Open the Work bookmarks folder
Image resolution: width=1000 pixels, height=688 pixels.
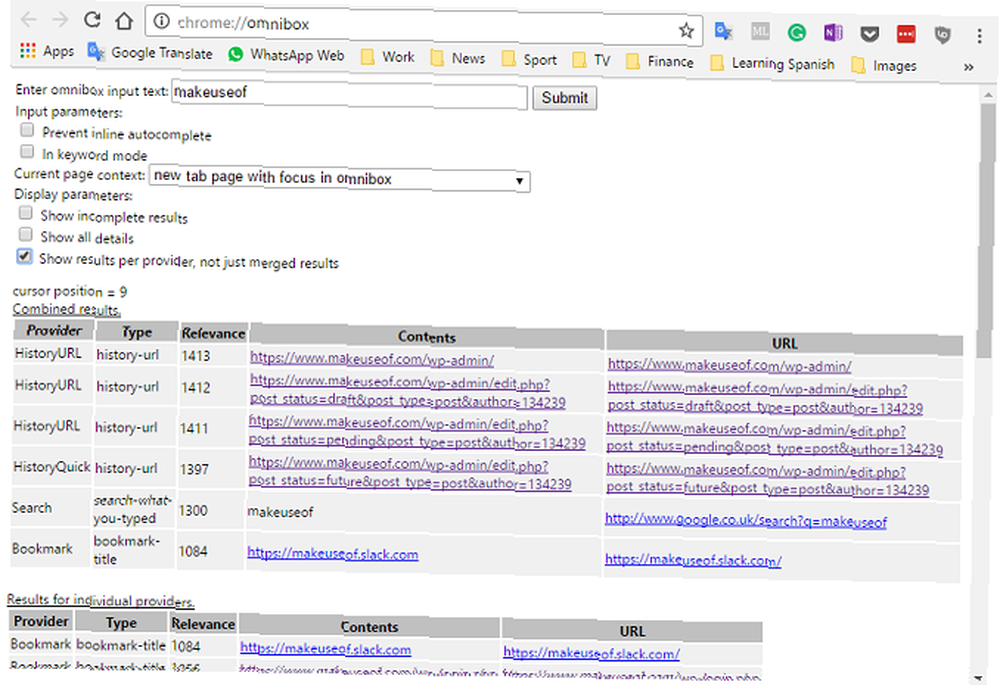[388, 57]
